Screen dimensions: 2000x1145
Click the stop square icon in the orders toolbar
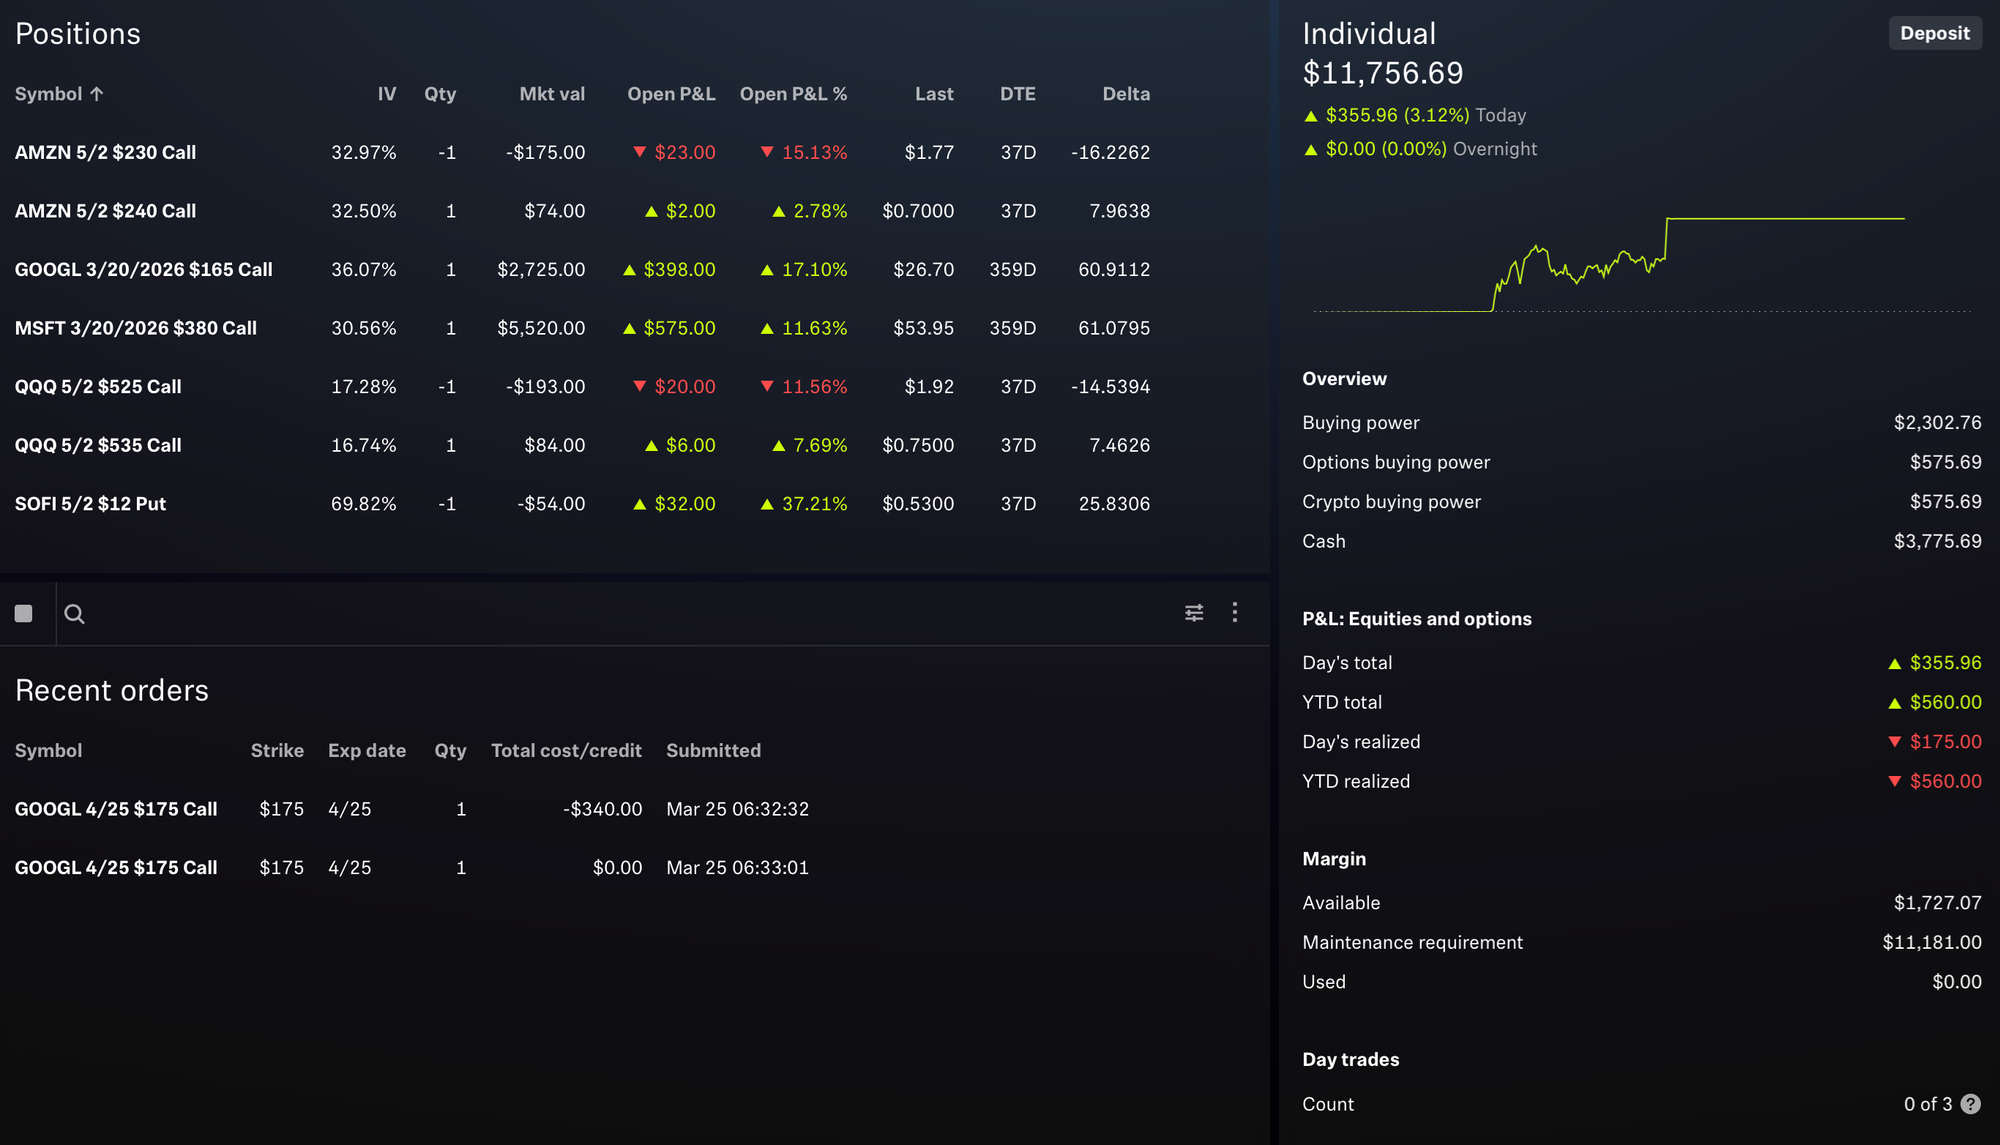point(24,613)
